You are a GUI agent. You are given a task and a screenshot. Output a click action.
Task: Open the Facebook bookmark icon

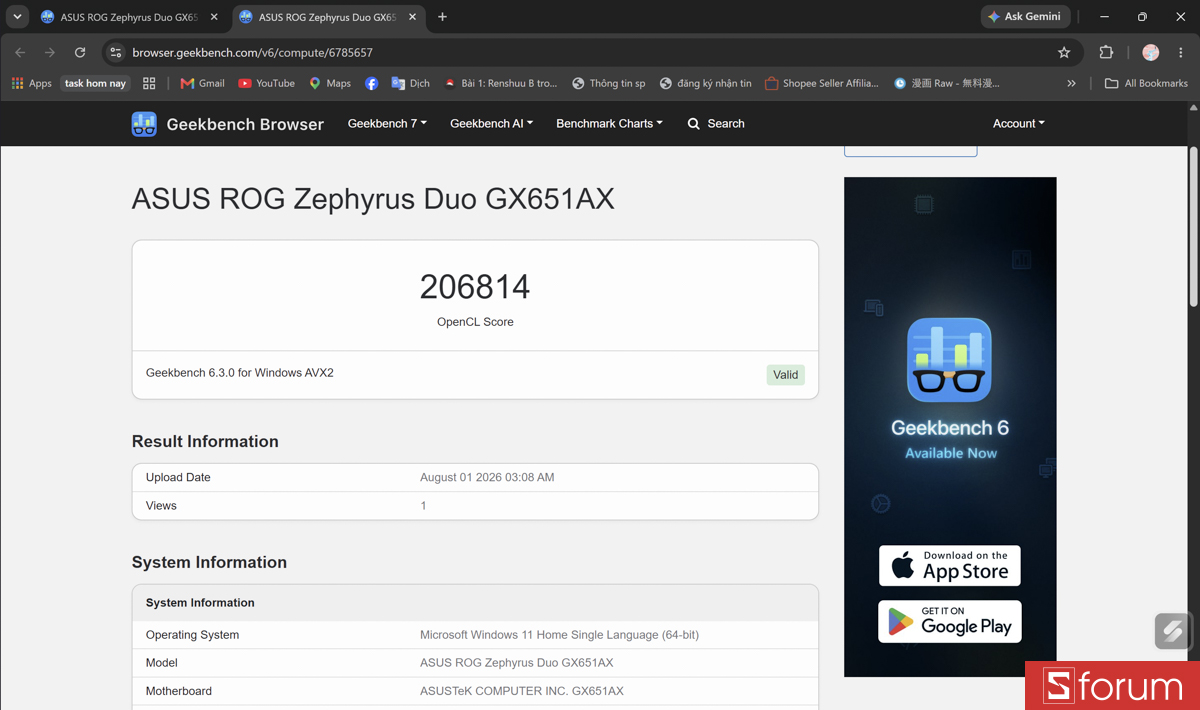[371, 83]
